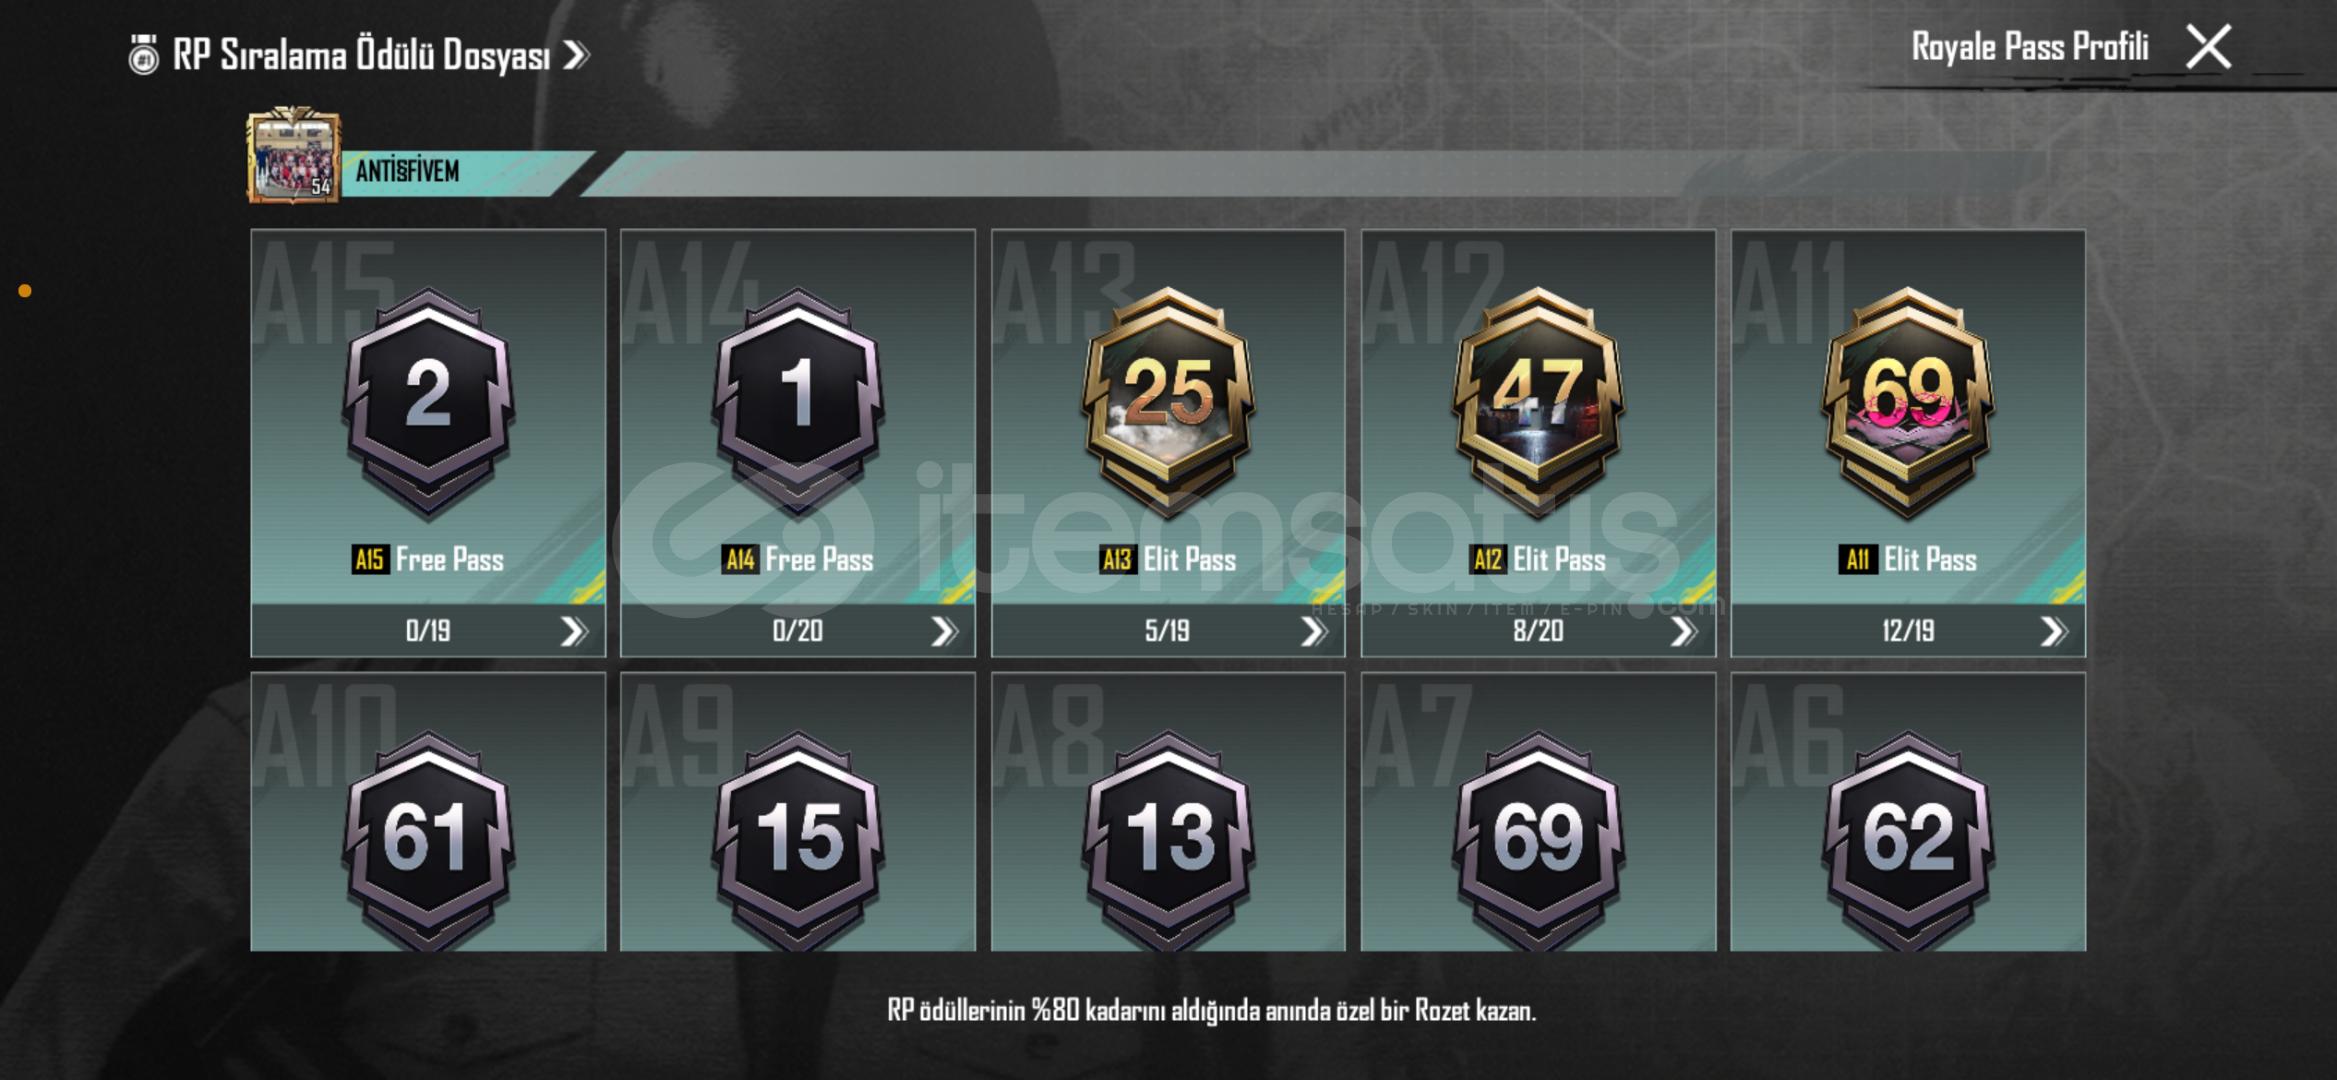This screenshot has height=1080, width=2337.
Task: Expand the A14 rewards arrow beside 0/20
Action: click(x=943, y=631)
